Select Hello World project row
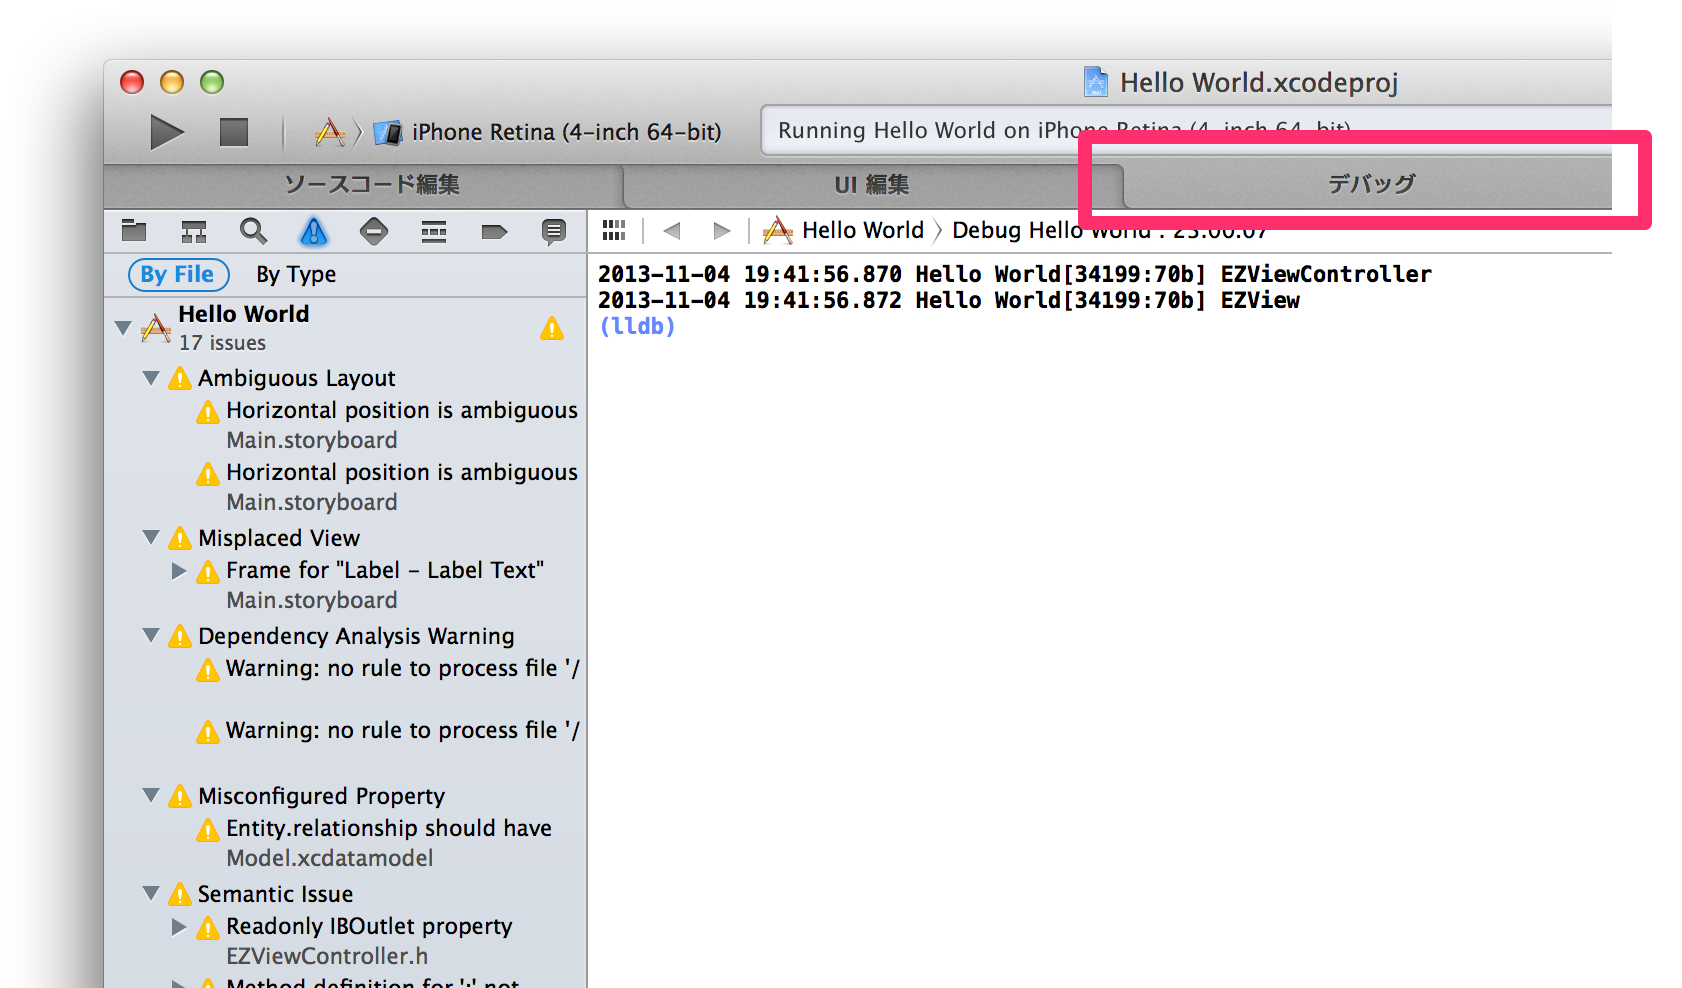1682x988 pixels. 345,328
